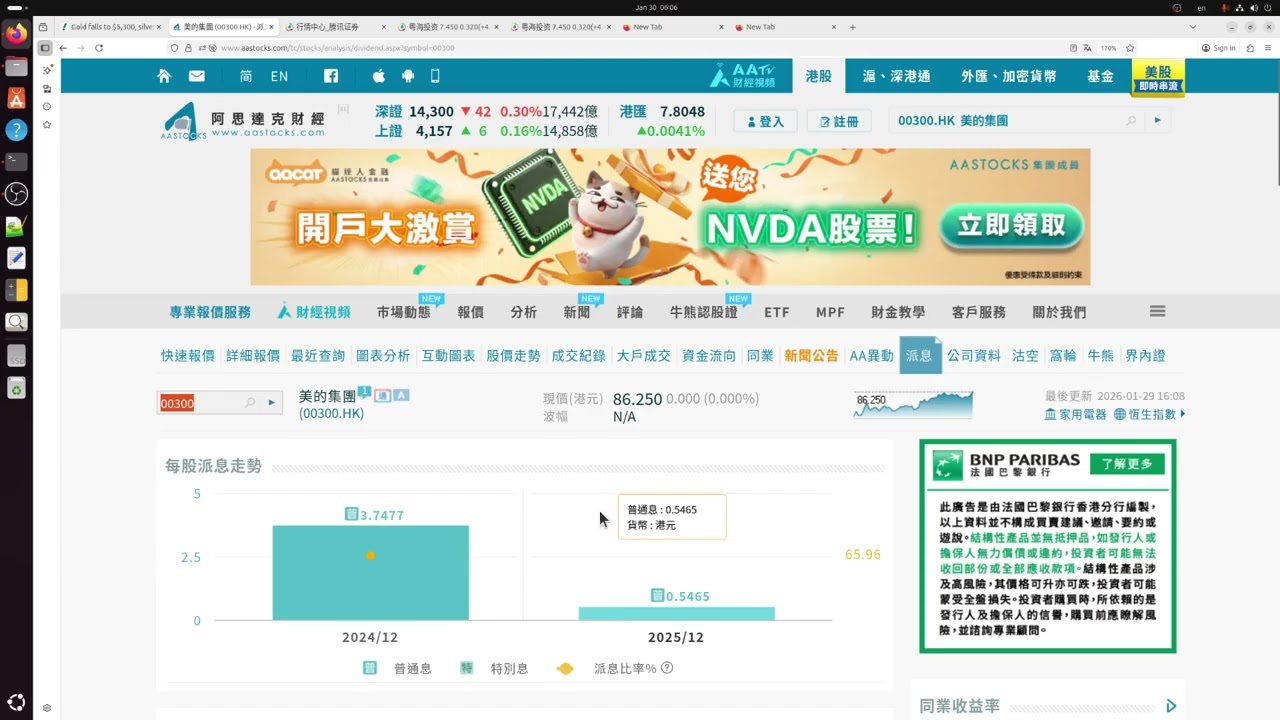This screenshot has height=720, width=1280.
Task: Open the Ubuntu Software icon in dock
Action: pos(16,98)
